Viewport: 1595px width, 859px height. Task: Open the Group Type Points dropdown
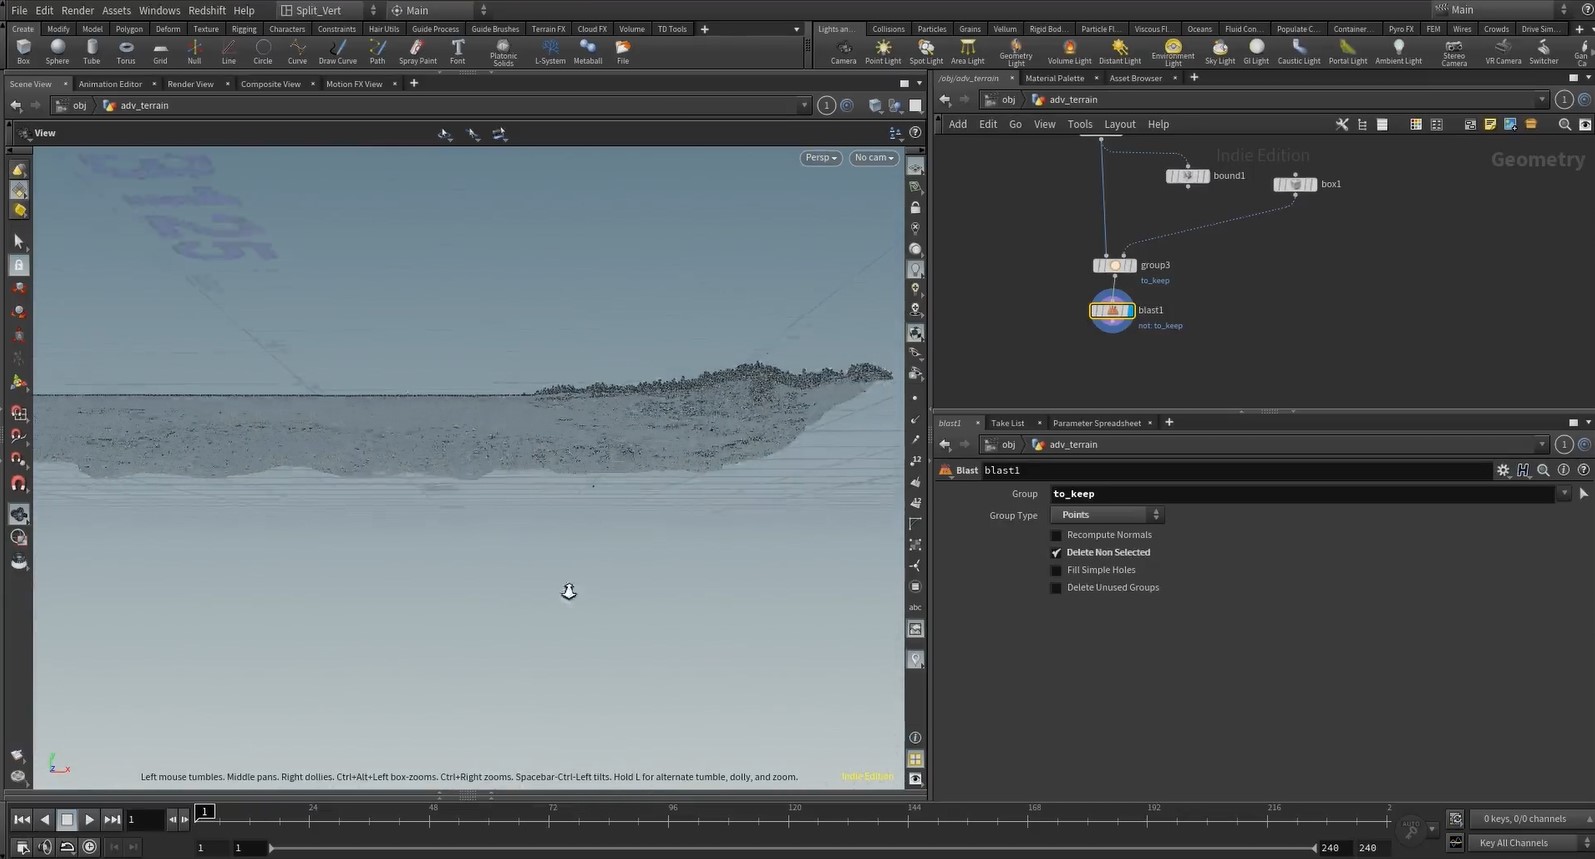point(1106,515)
